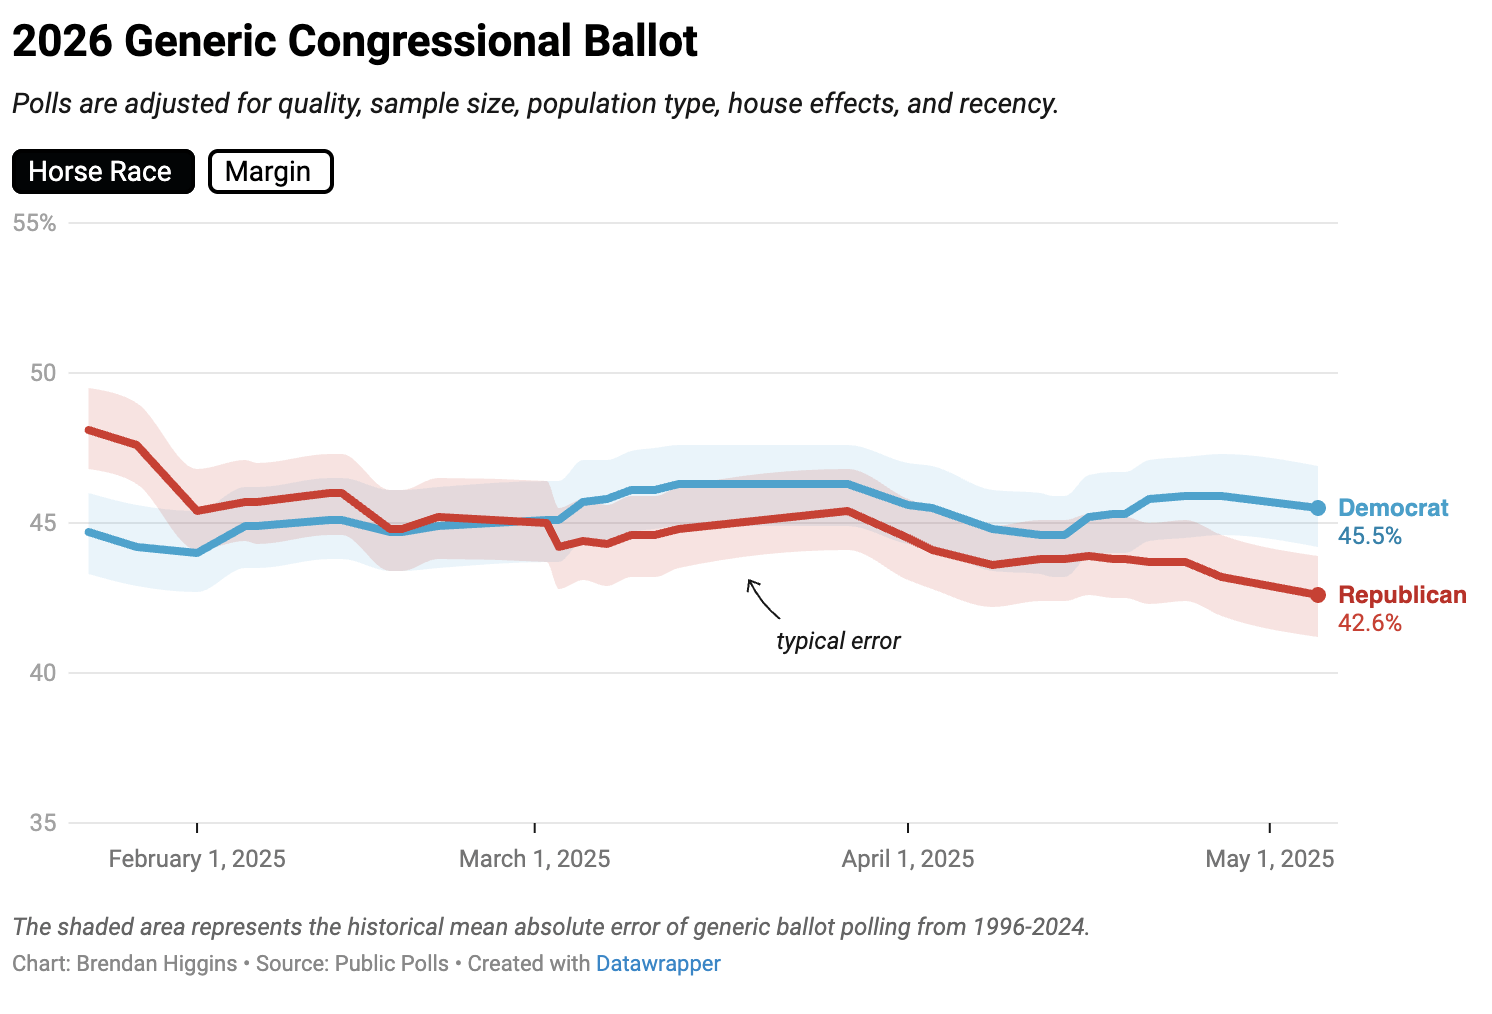This screenshot has width=1492, height=1014.
Task: Click the 35 y-axis label
Action: (42, 823)
